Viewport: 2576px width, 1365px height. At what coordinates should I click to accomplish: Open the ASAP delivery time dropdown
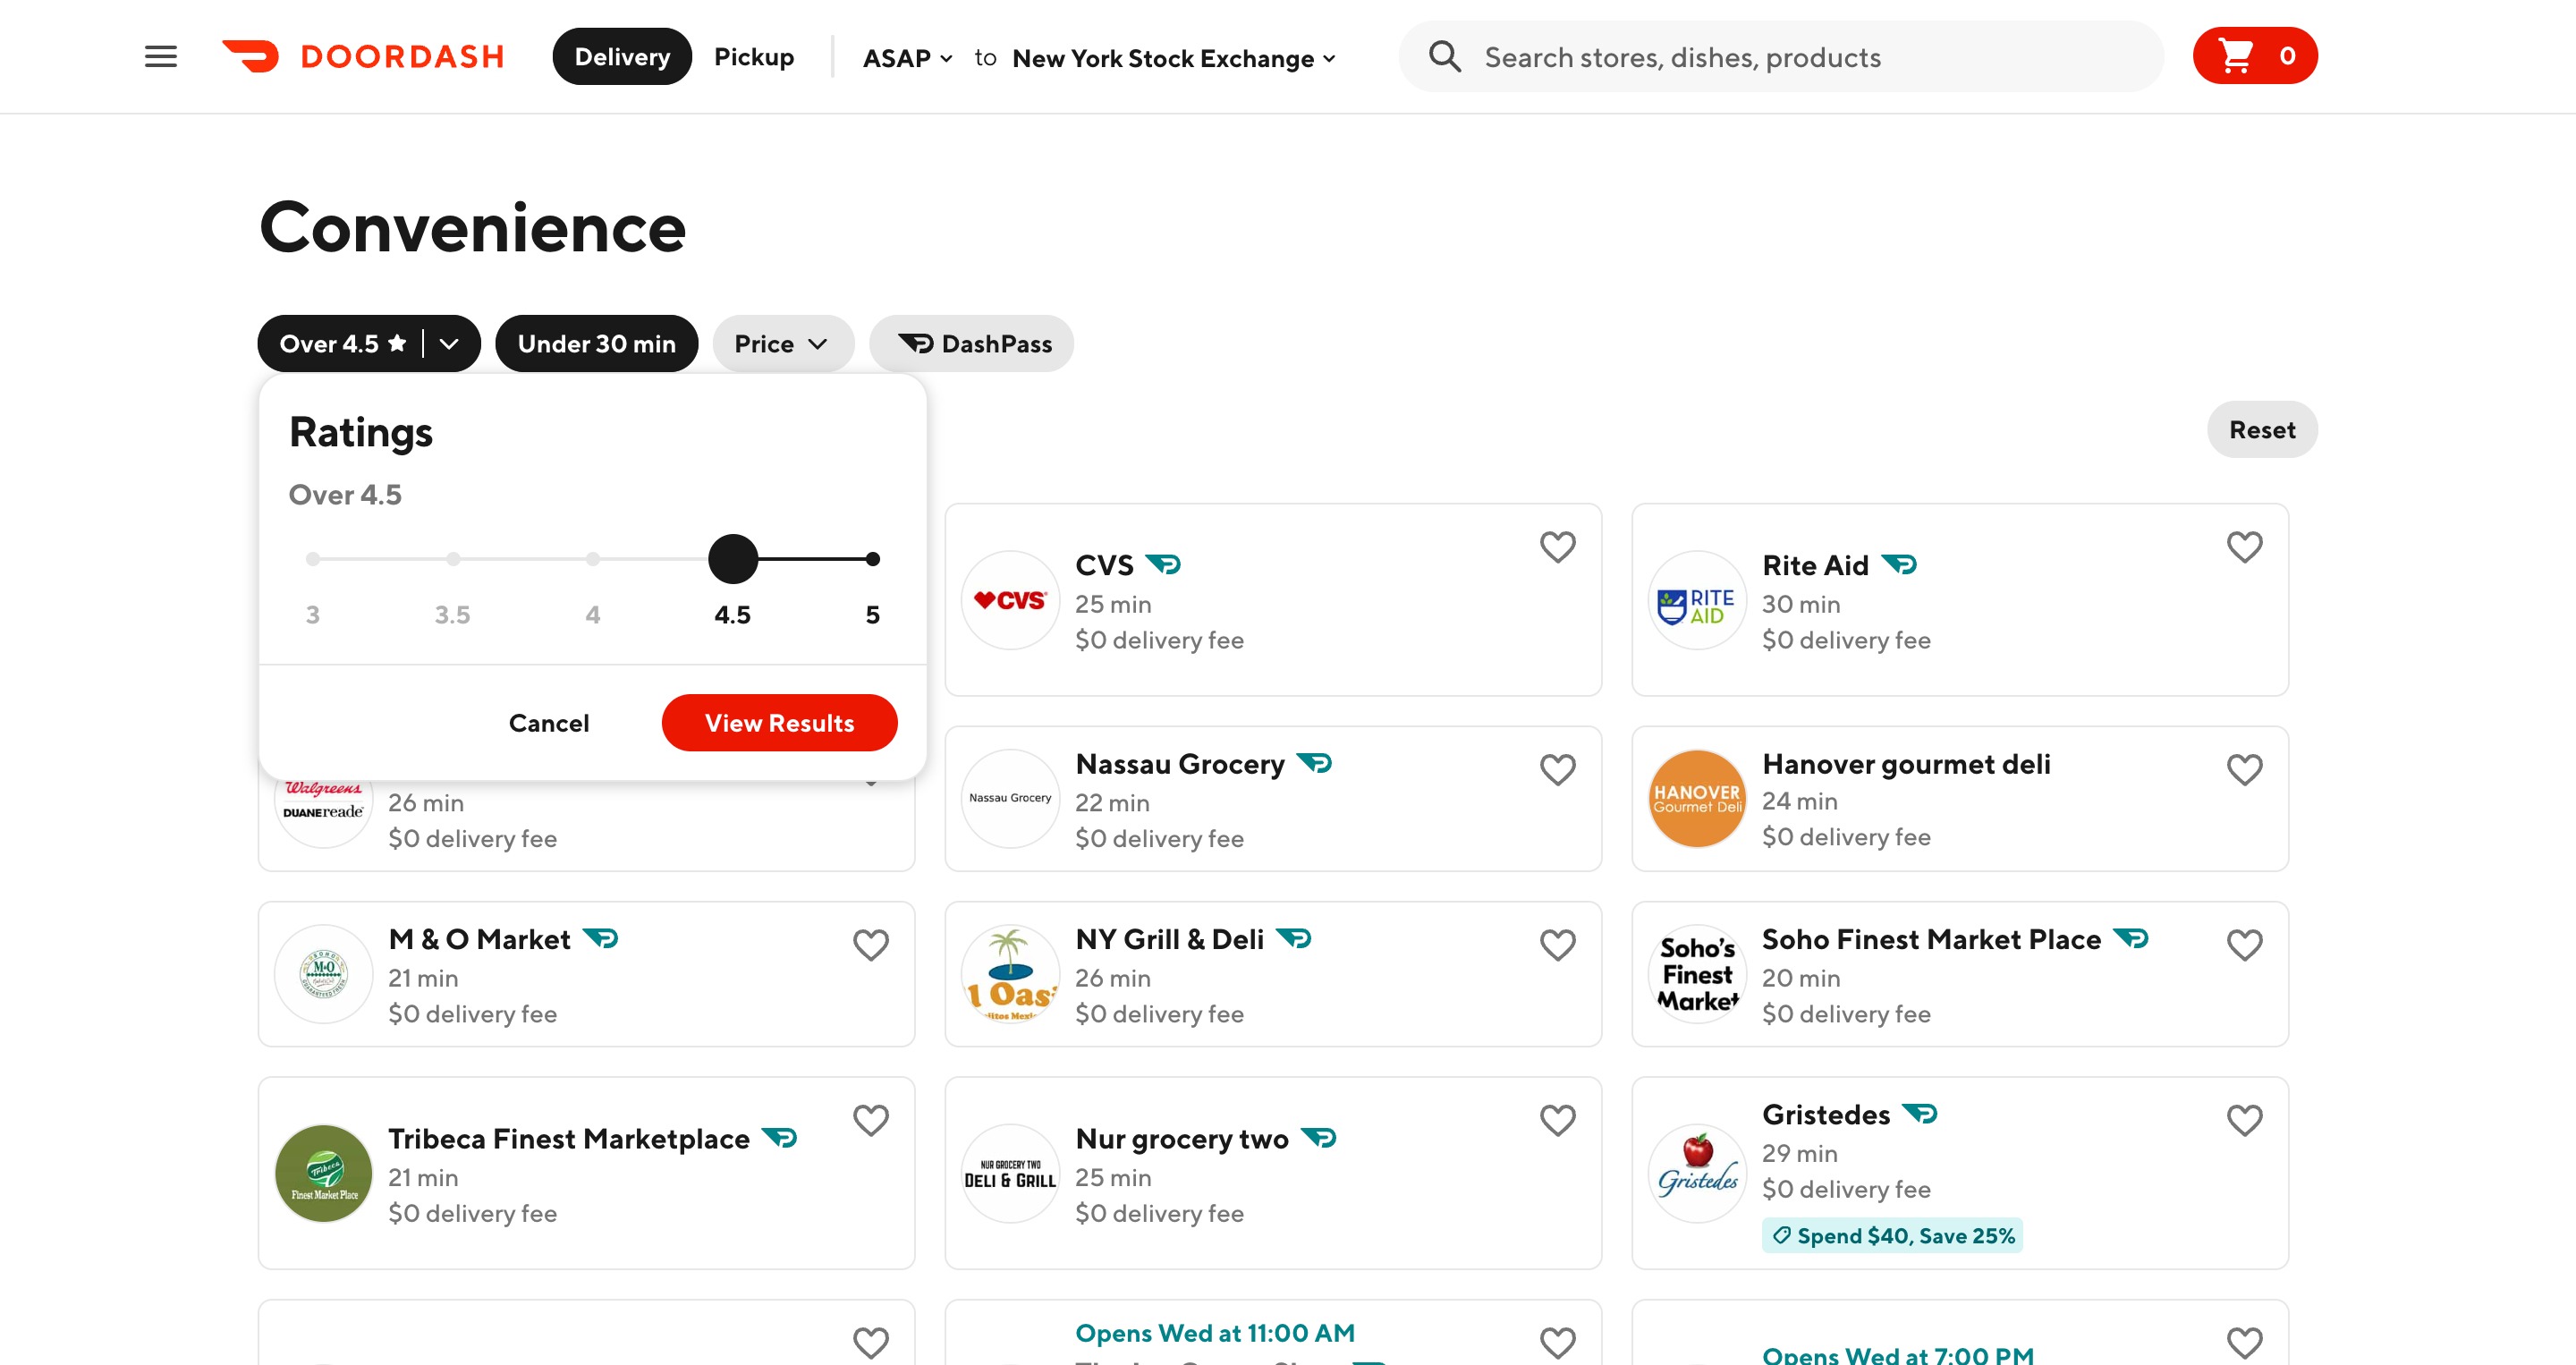(907, 58)
